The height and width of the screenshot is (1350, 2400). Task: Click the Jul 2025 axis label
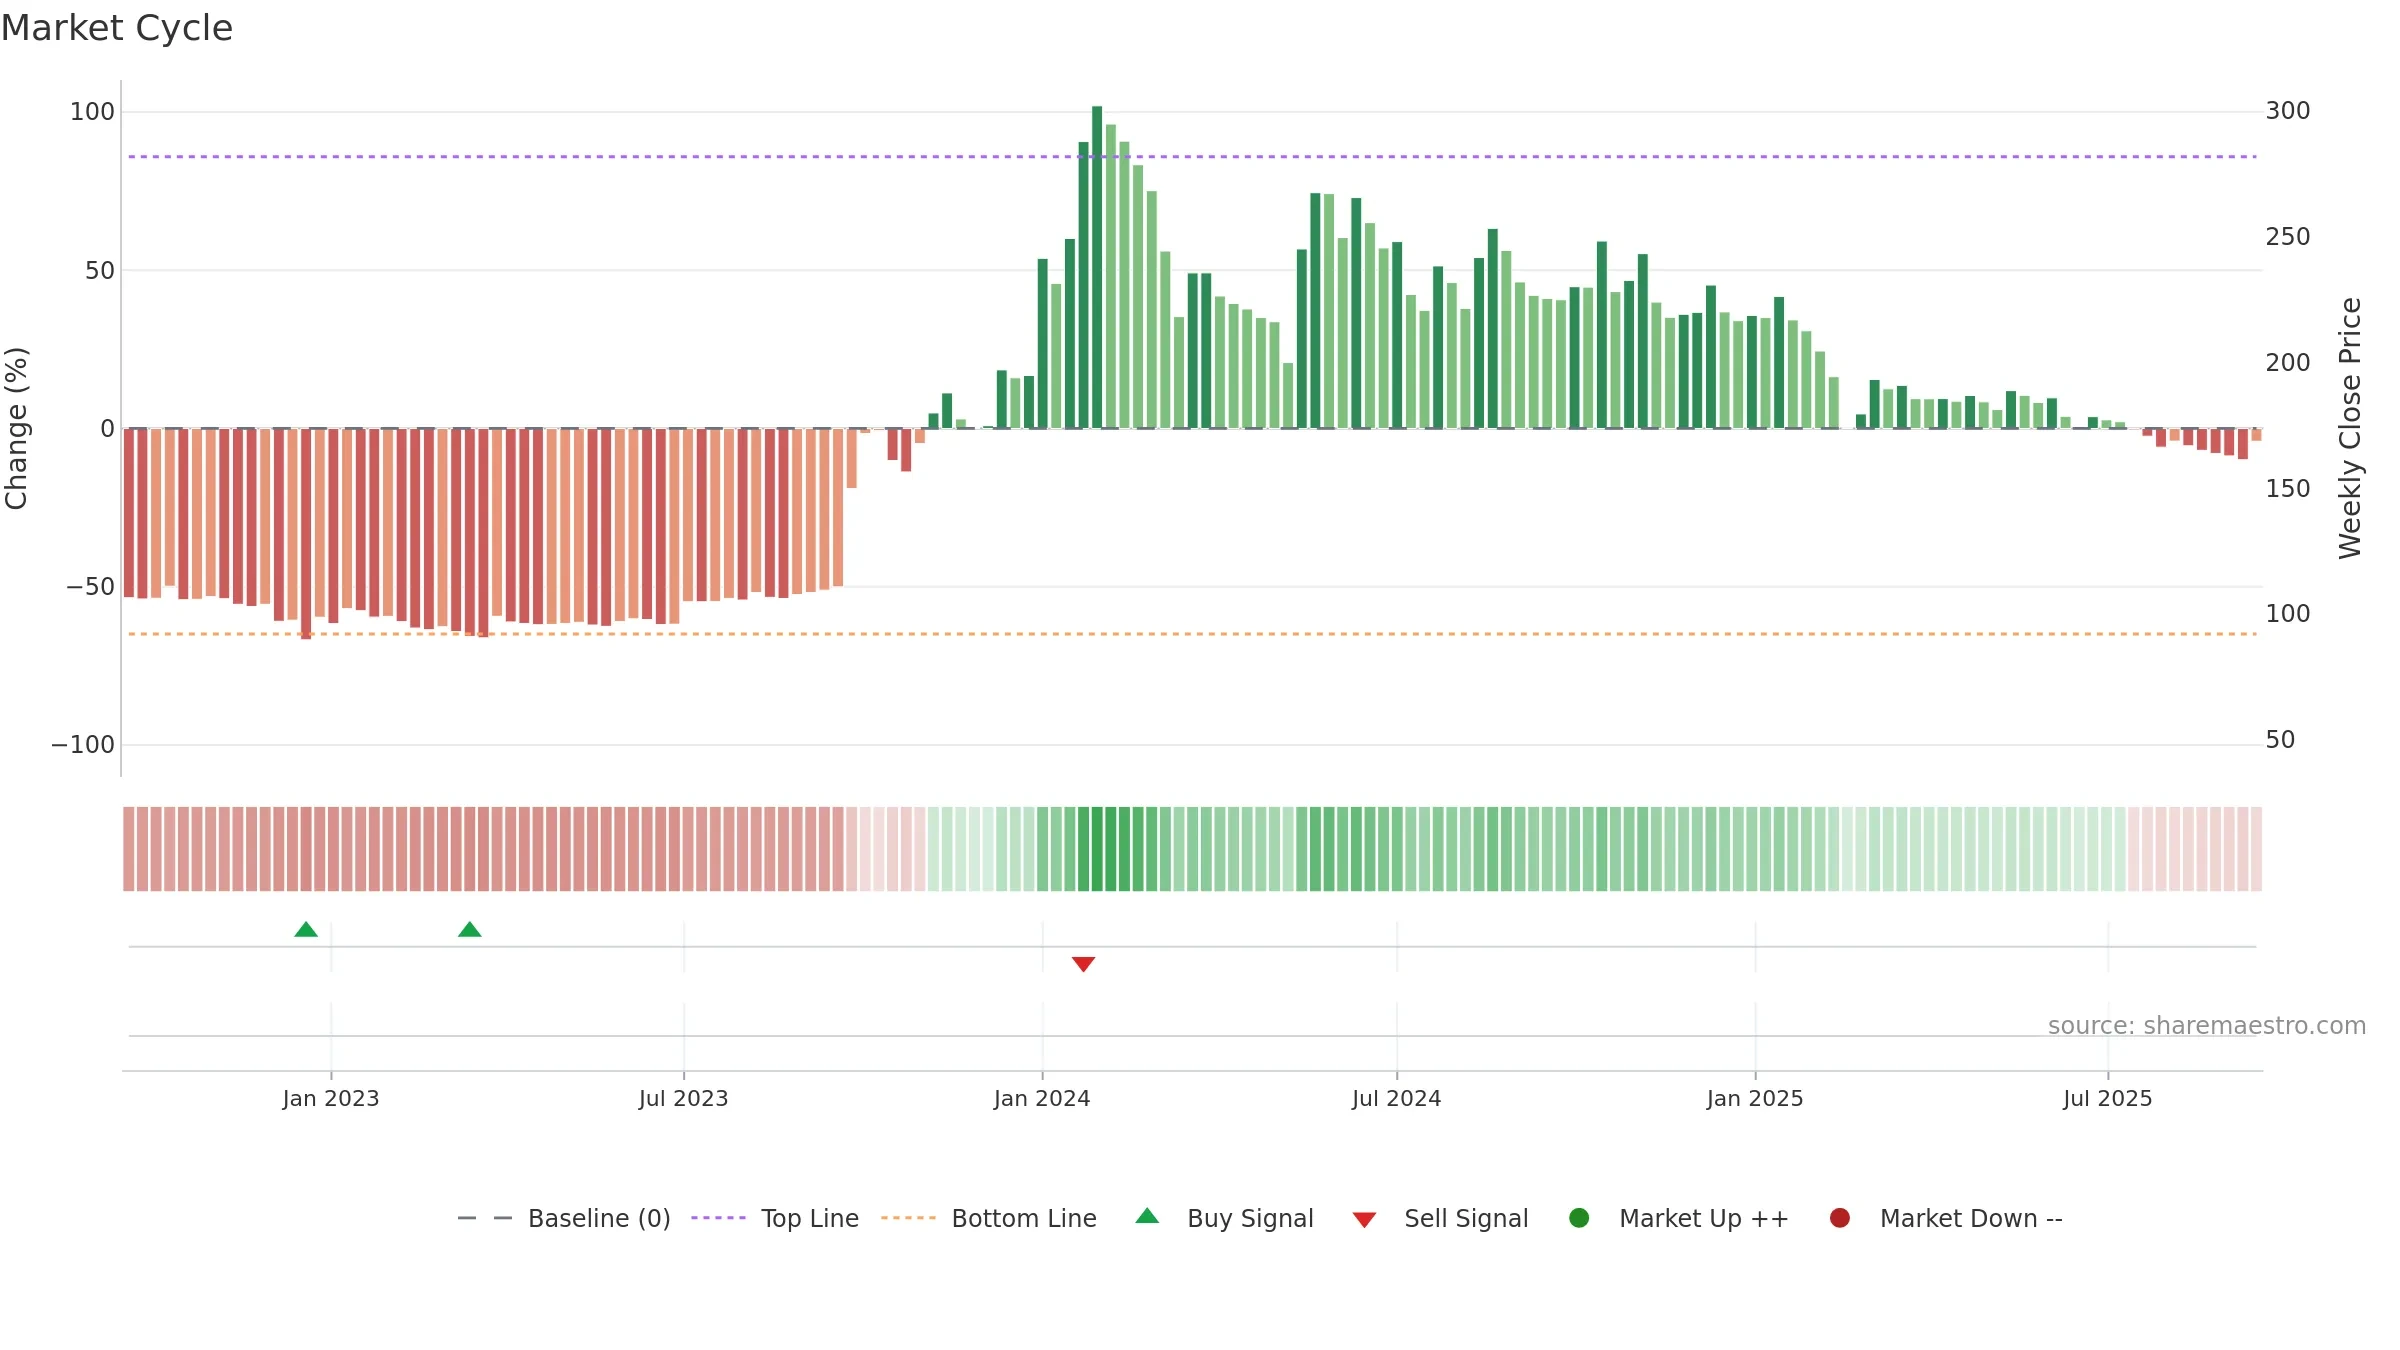[x=2108, y=1099]
